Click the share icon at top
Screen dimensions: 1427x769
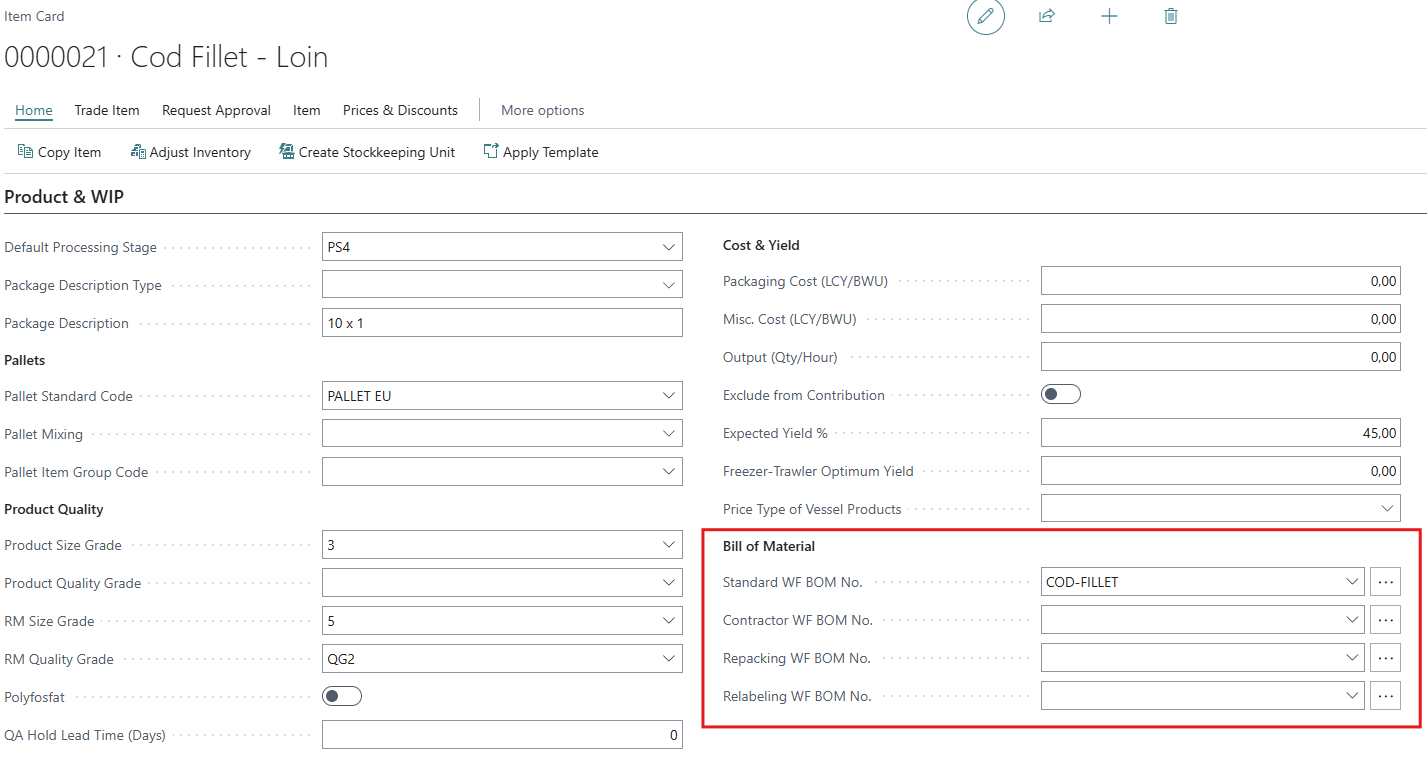pyautogui.click(x=1047, y=16)
